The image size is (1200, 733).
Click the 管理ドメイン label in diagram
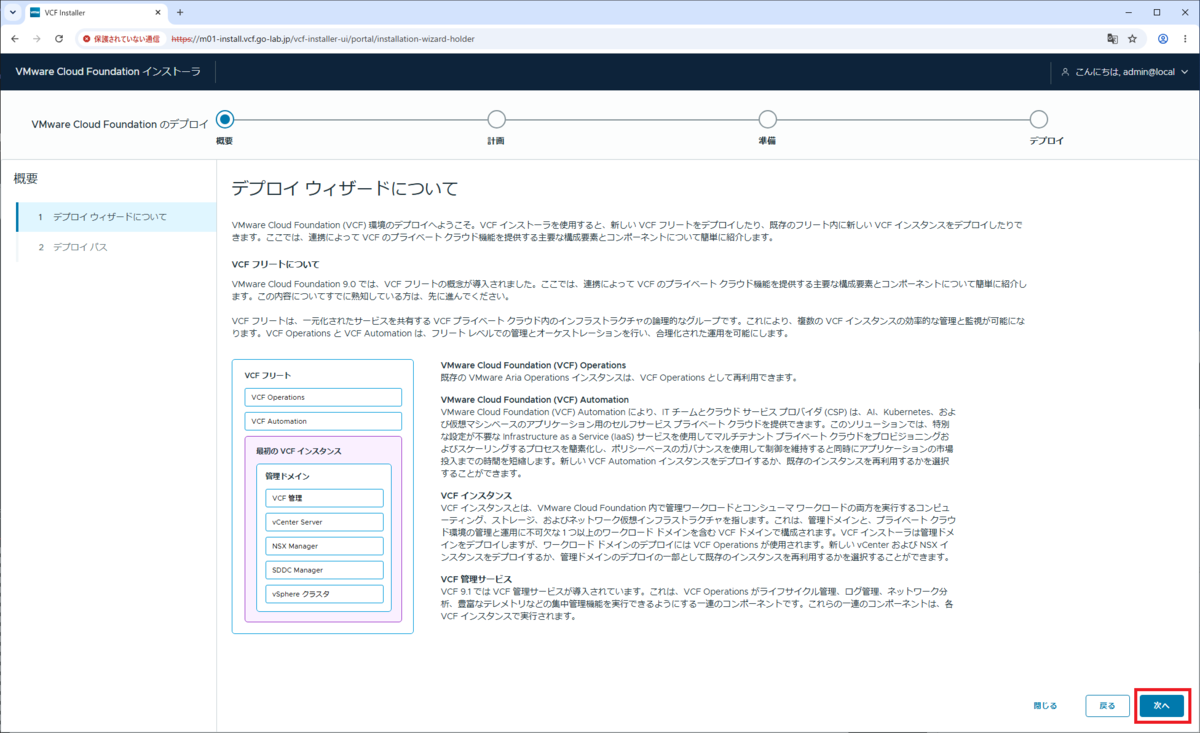pyautogui.click(x=285, y=477)
